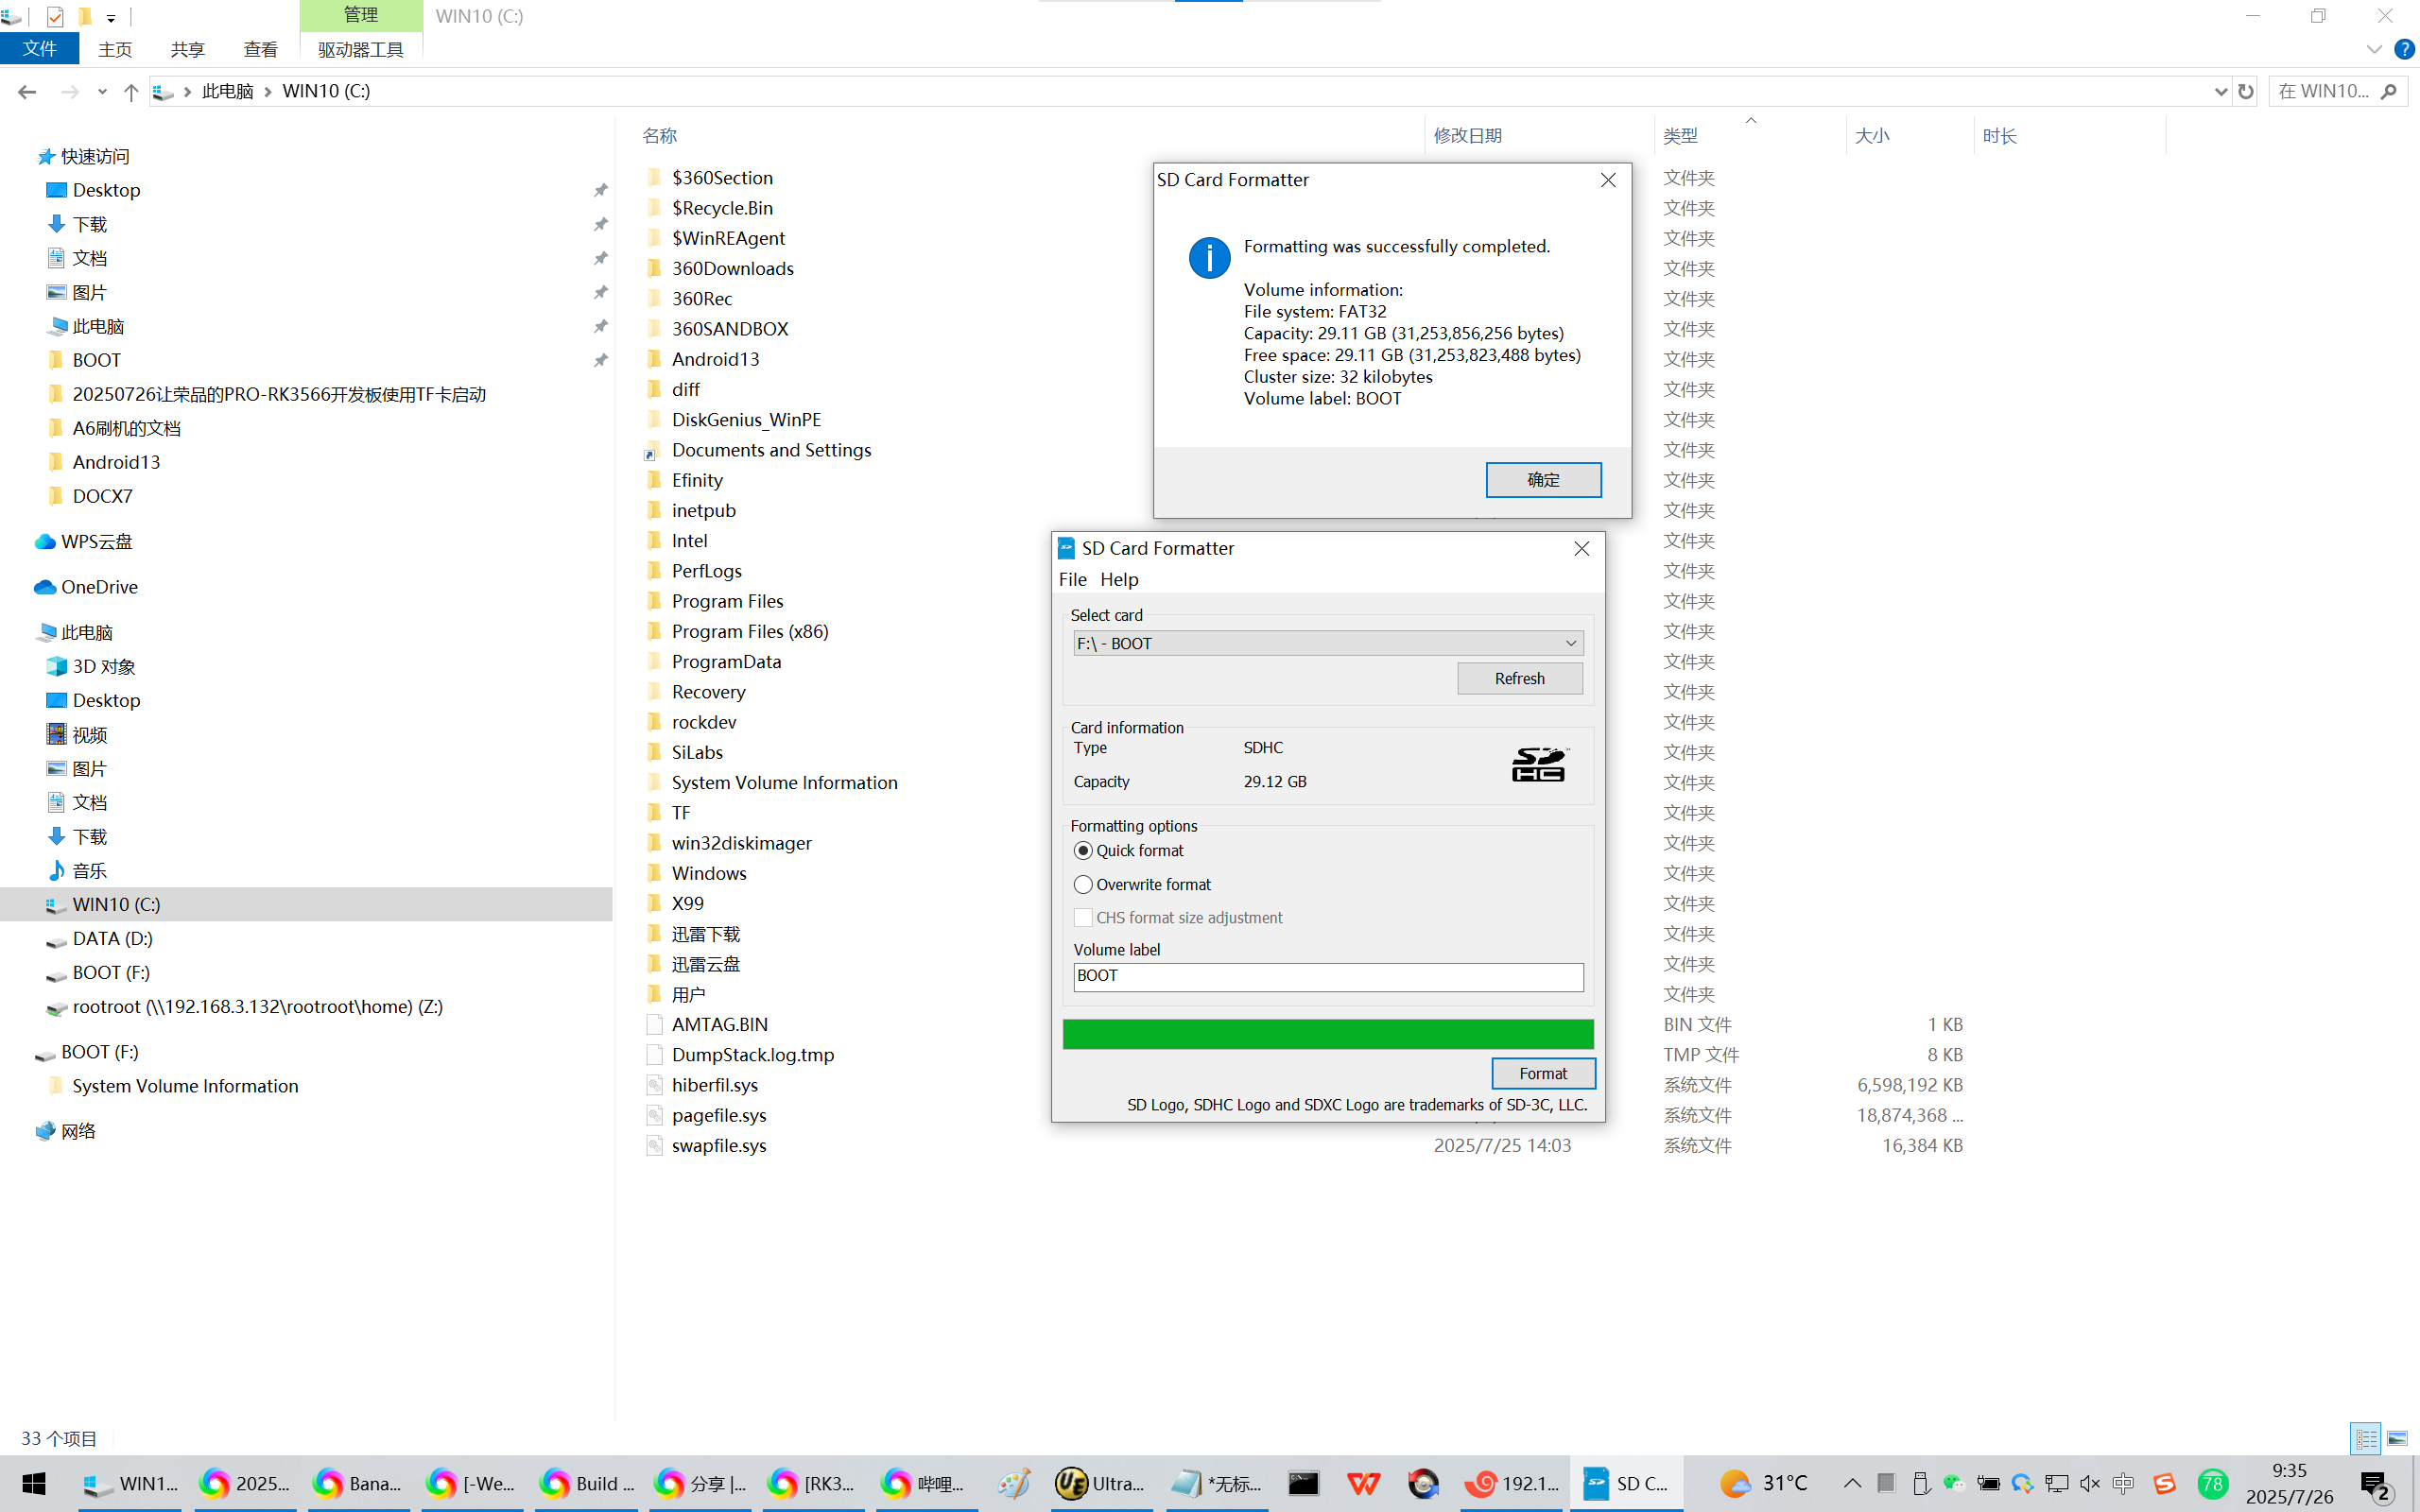Viewport: 2420px width, 1512px height.
Task: Open File menu in SD Card Formatter
Action: (1072, 579)
